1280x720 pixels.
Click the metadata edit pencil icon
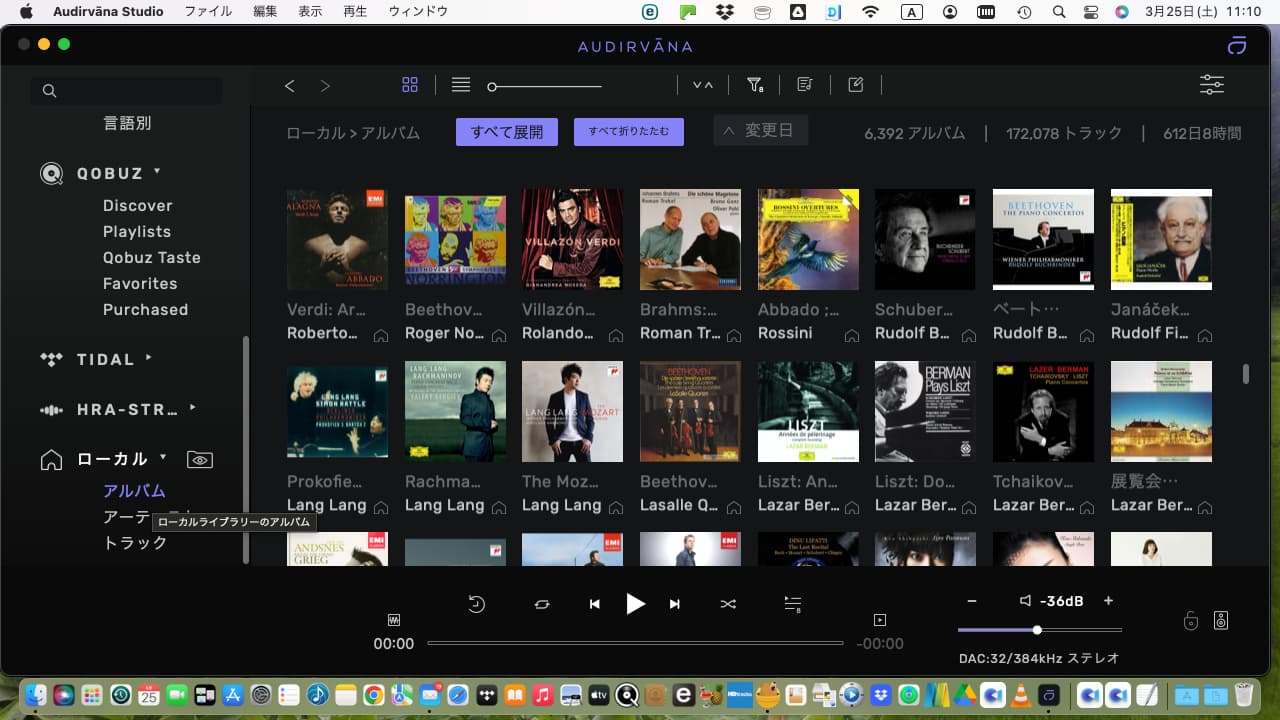tap(856, 85)
